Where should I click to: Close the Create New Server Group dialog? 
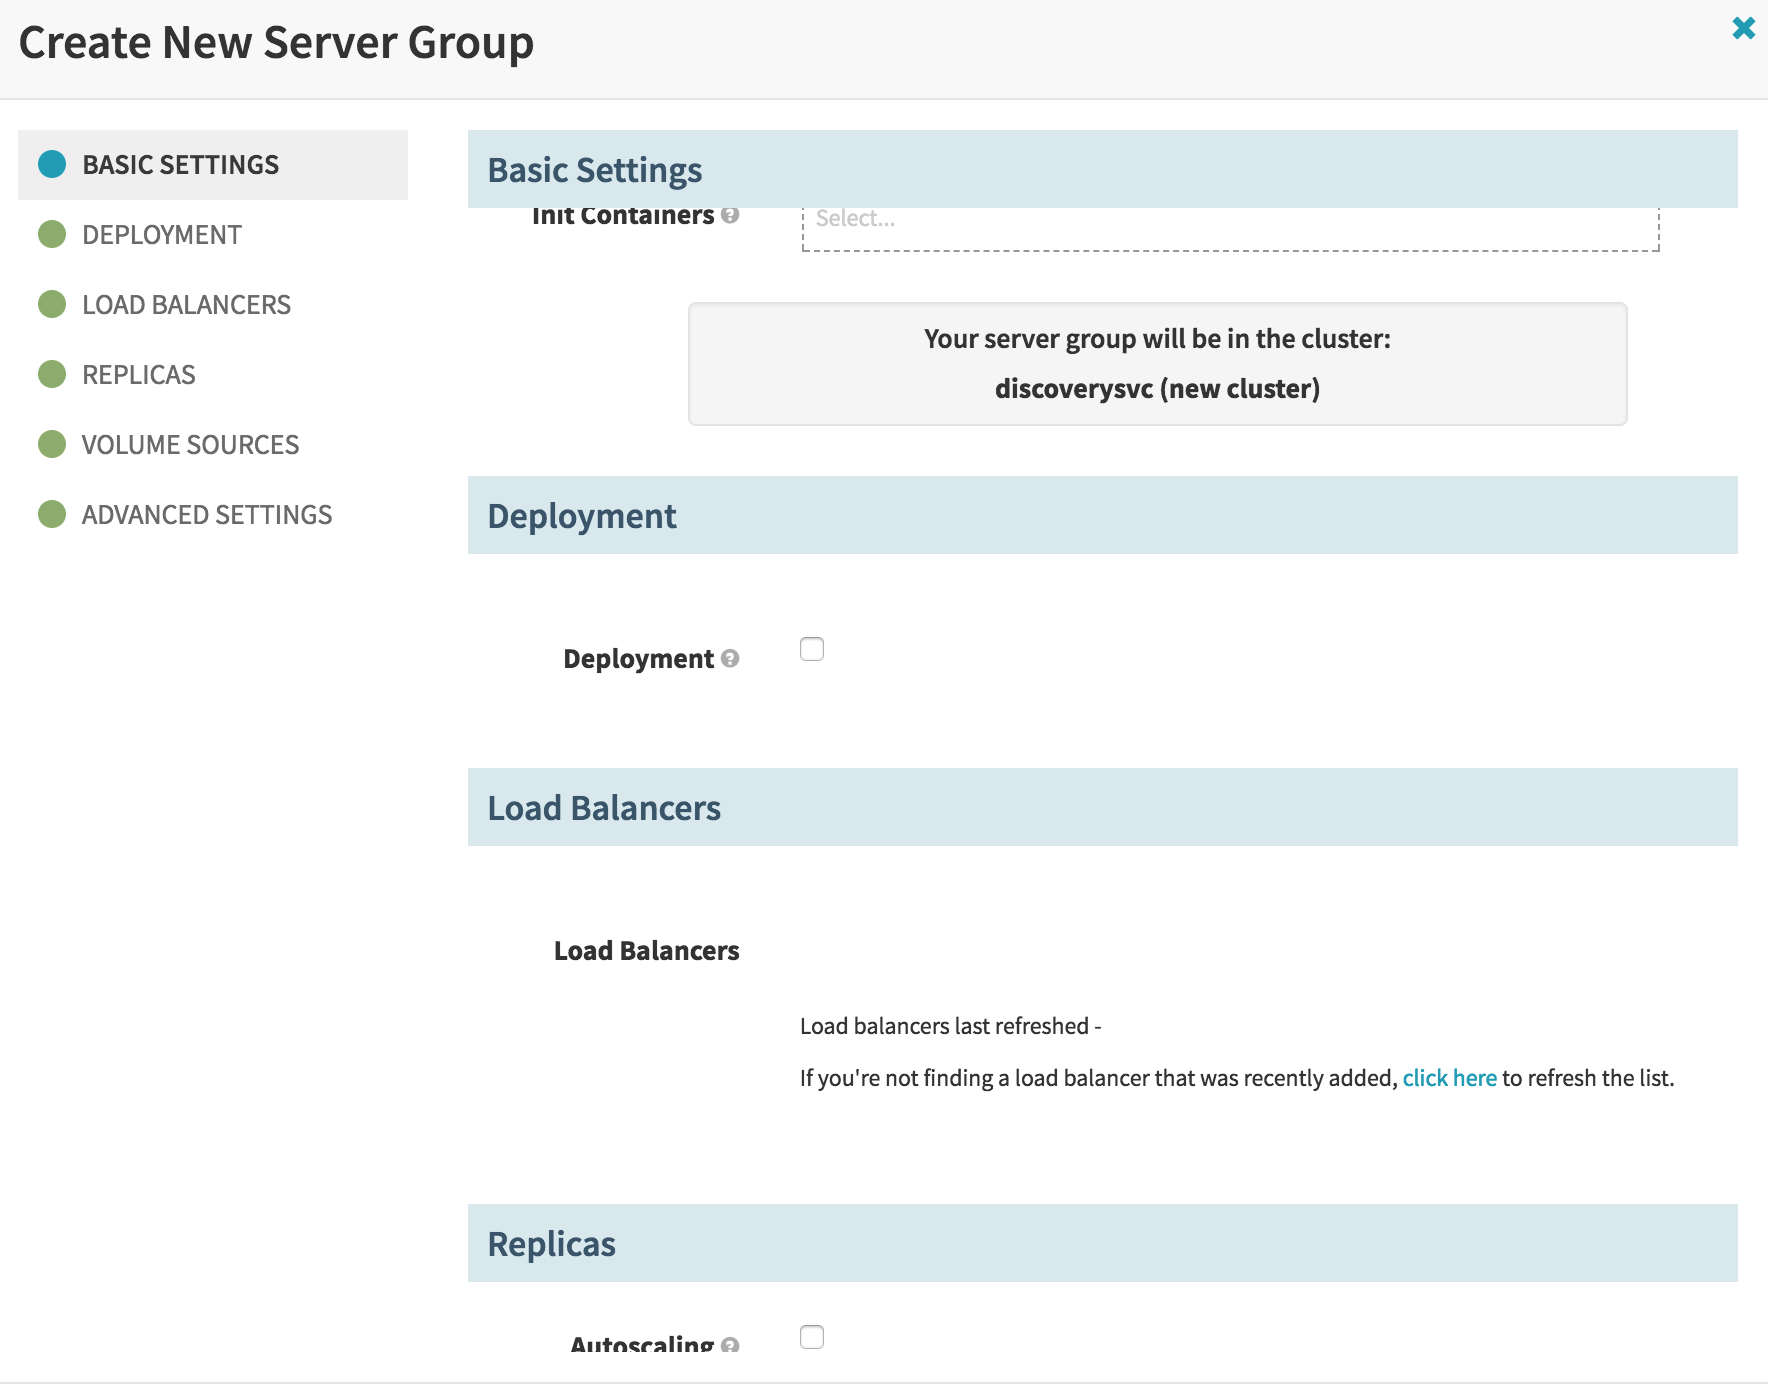tap(1743, 28)
